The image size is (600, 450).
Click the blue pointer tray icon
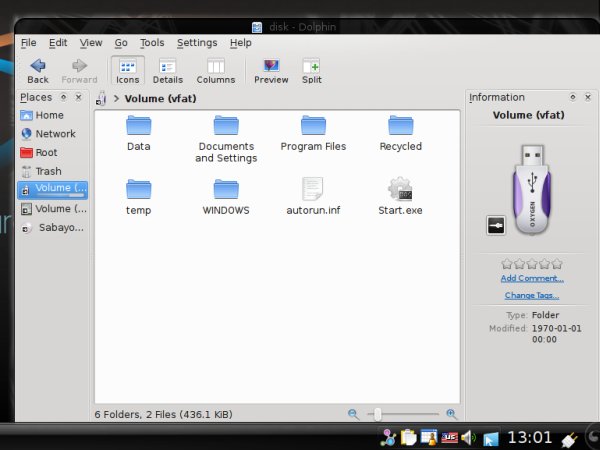point(491,439)
